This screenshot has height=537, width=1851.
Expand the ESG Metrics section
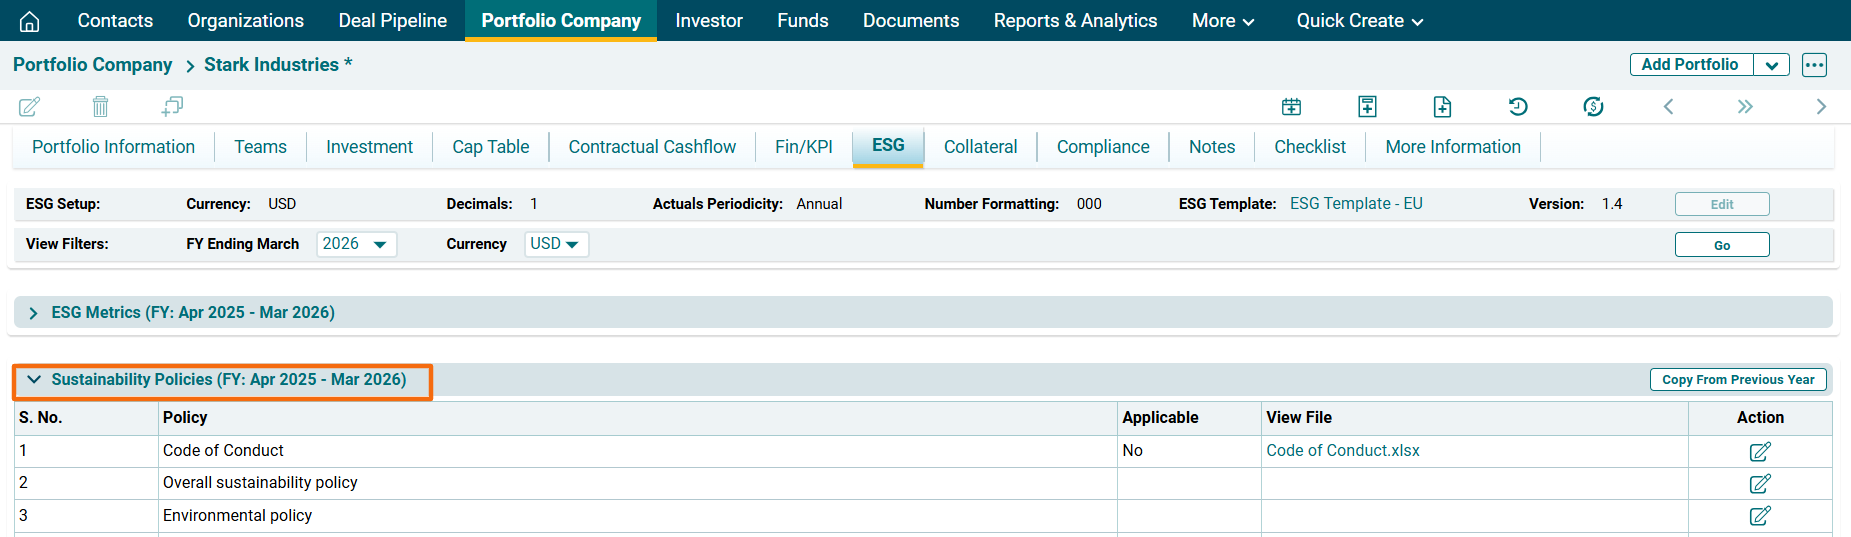(x=34, y=313)
